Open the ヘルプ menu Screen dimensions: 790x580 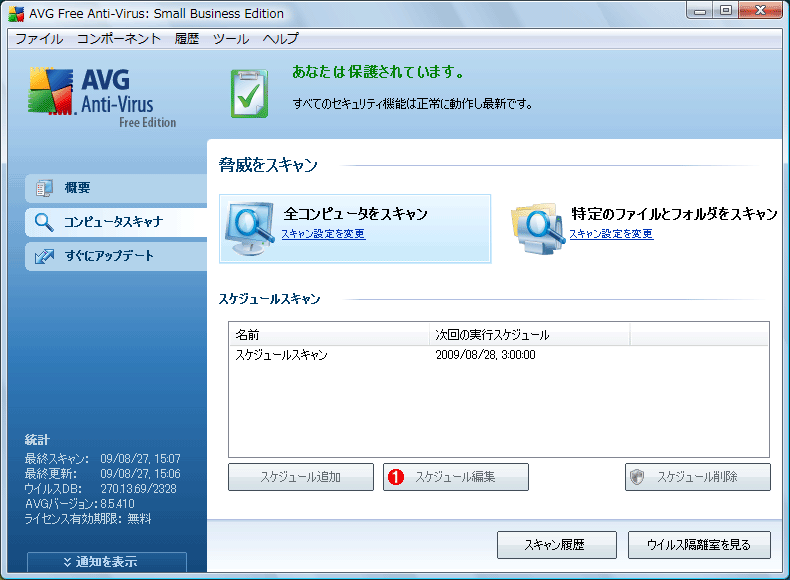click(281, 39)
